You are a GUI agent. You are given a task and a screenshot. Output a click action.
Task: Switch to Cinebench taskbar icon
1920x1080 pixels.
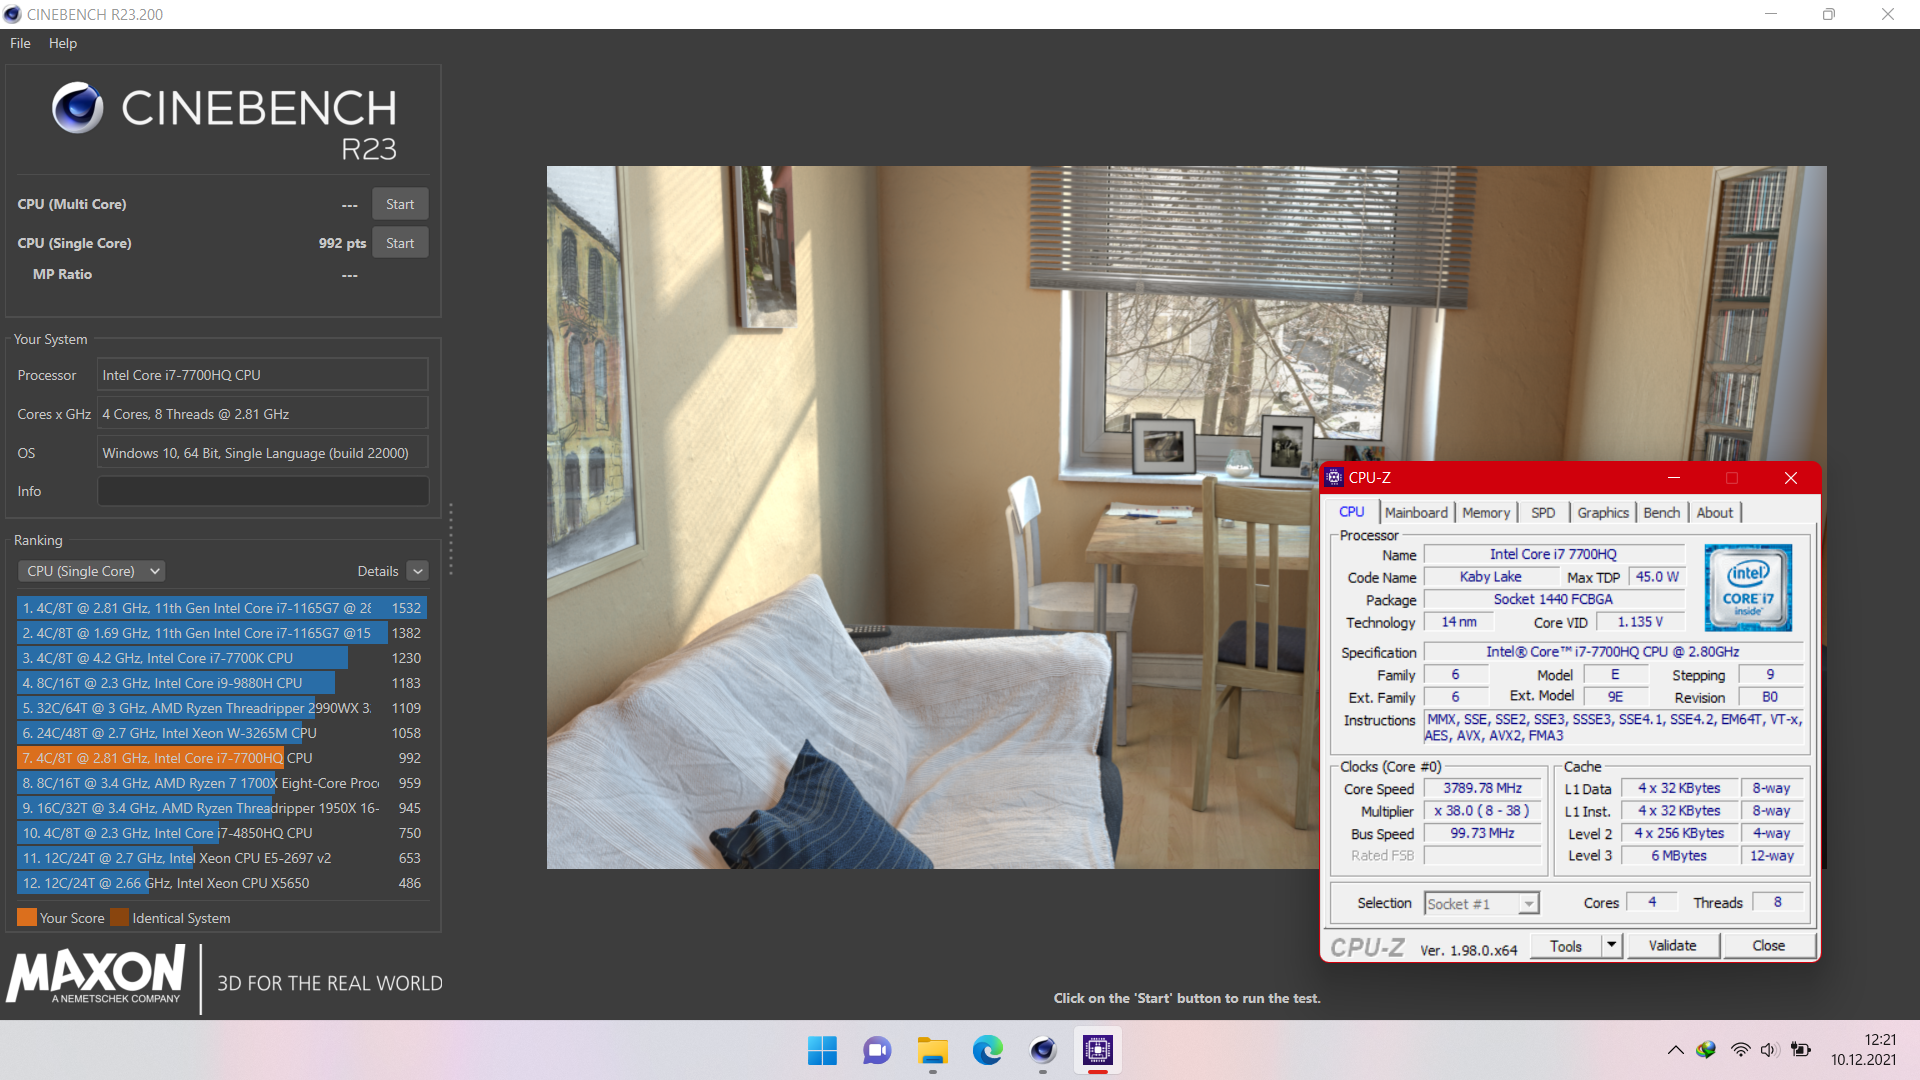[1042, 1050]
